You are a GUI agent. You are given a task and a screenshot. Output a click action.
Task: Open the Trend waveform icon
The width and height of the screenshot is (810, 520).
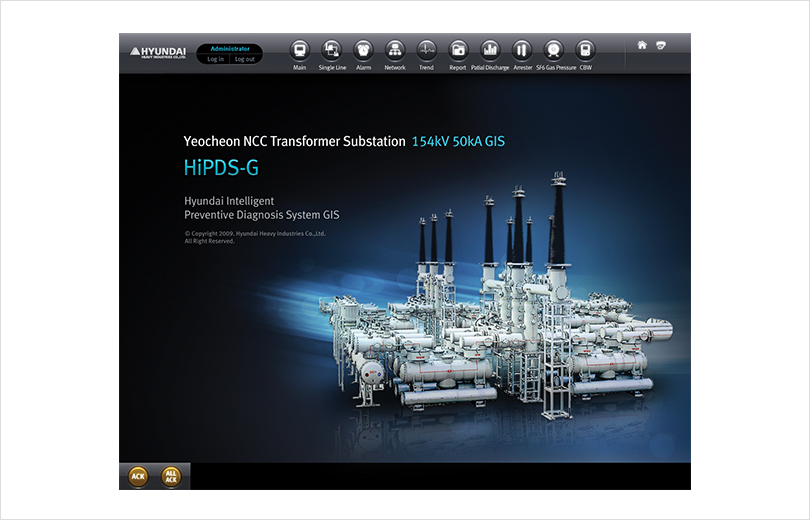pyautogui.click(x=427, y=51)
